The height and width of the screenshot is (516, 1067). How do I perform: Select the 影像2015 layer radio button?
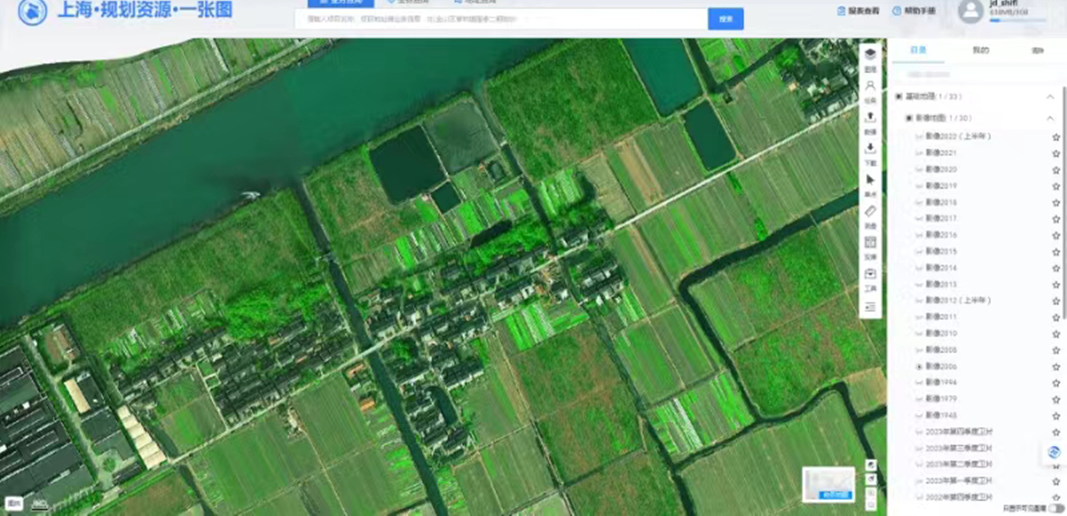tap(919, 252)
